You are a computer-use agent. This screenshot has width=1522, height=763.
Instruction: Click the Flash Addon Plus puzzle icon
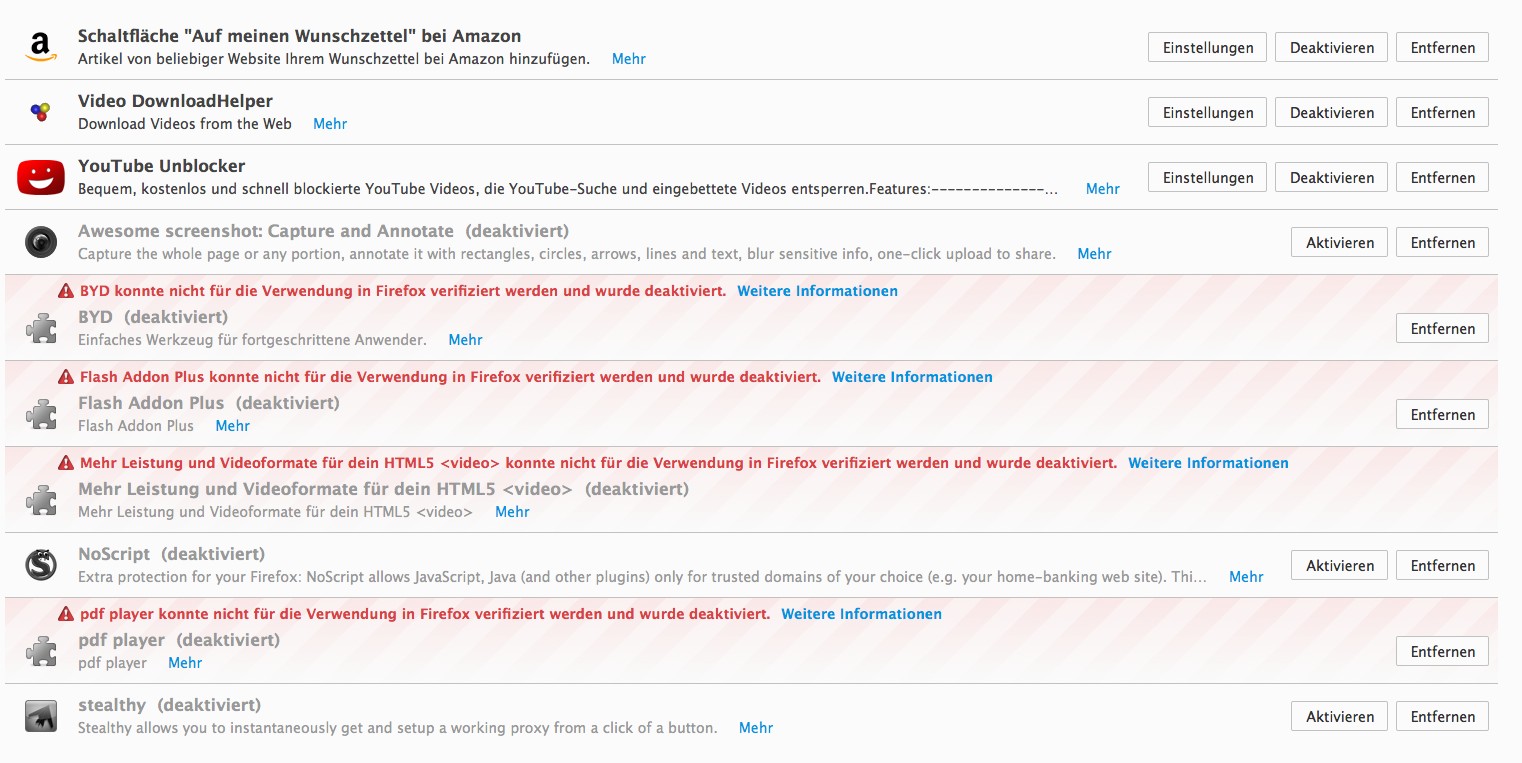tap(41, 414)
